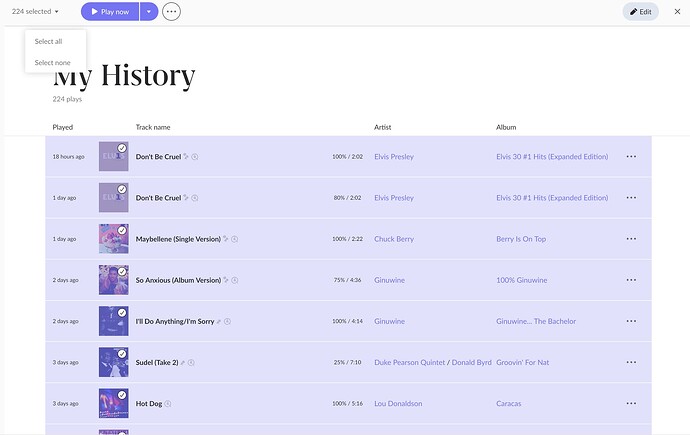Open the Berry Is On Top album

point(521,239)
